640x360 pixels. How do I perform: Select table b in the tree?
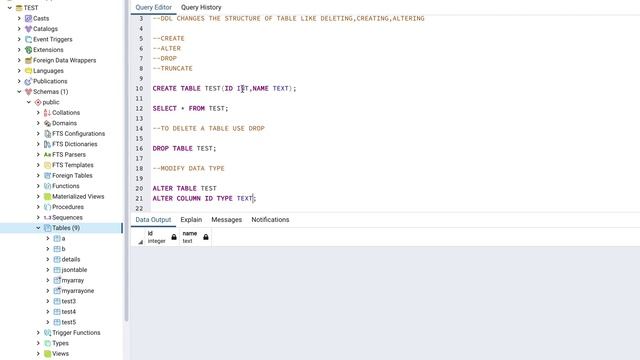click(63, 249)
